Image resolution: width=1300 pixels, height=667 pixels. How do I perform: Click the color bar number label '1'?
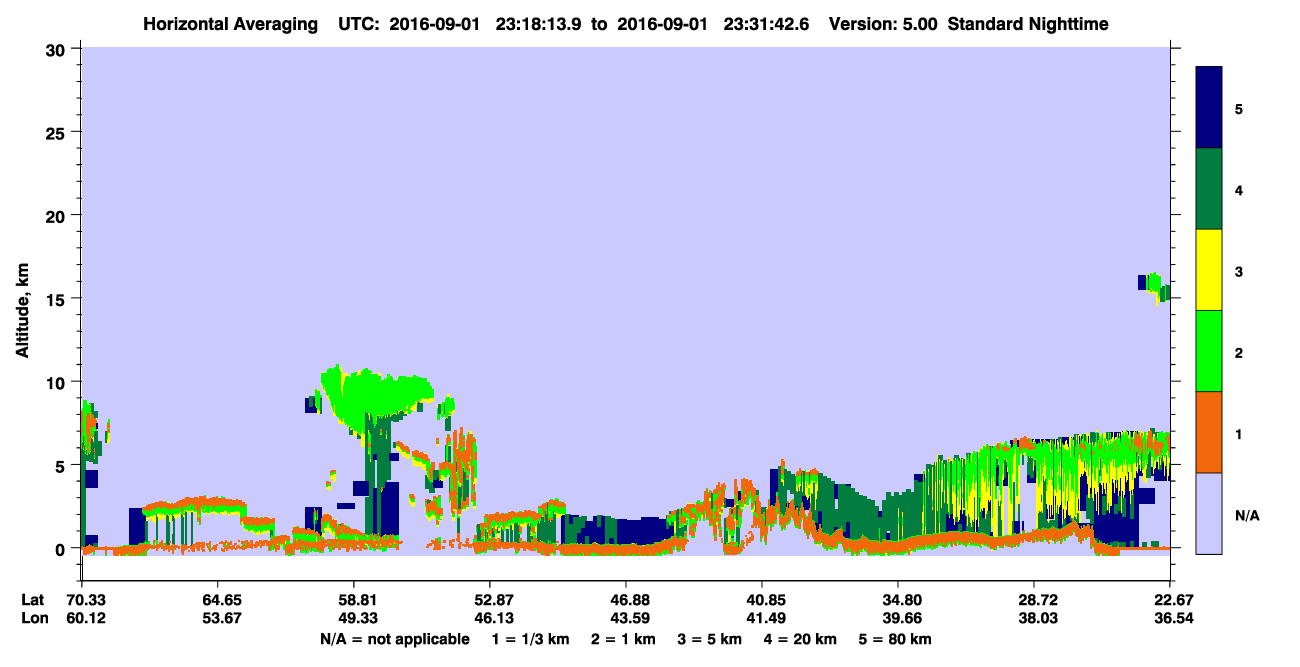(x=1239, y=433)
